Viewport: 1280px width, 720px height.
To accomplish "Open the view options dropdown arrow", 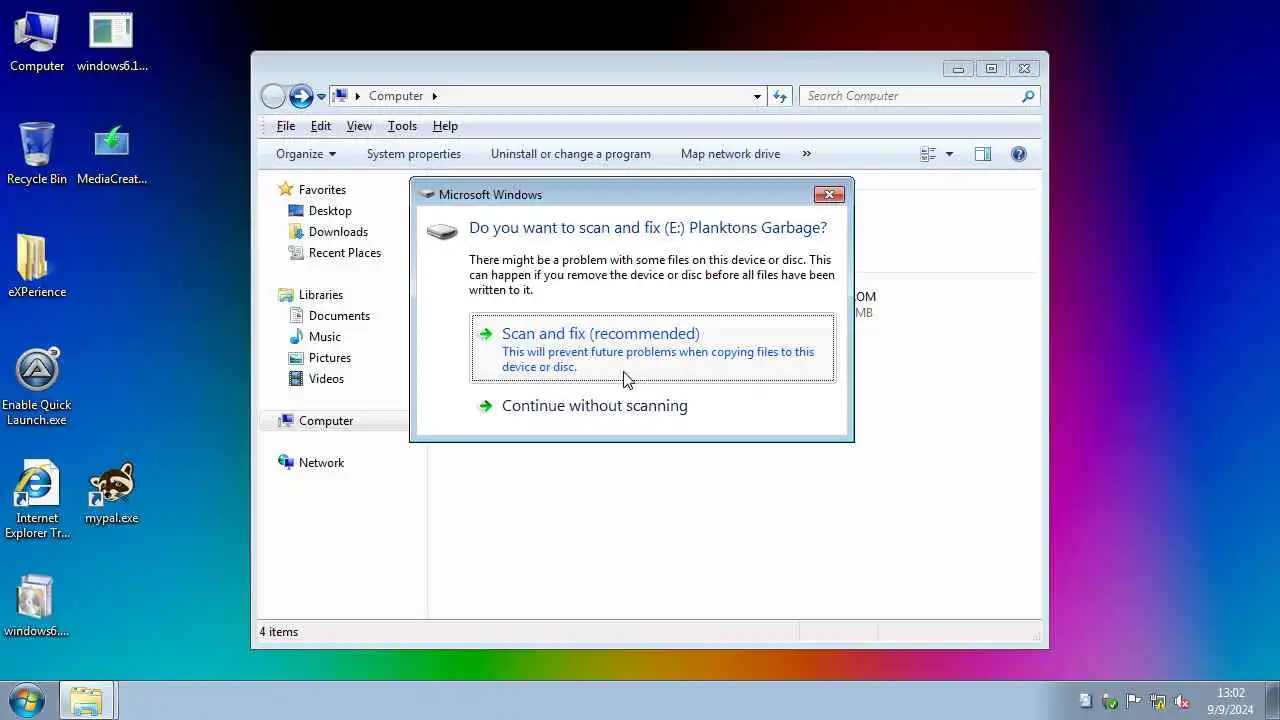I will click(949, 154).
